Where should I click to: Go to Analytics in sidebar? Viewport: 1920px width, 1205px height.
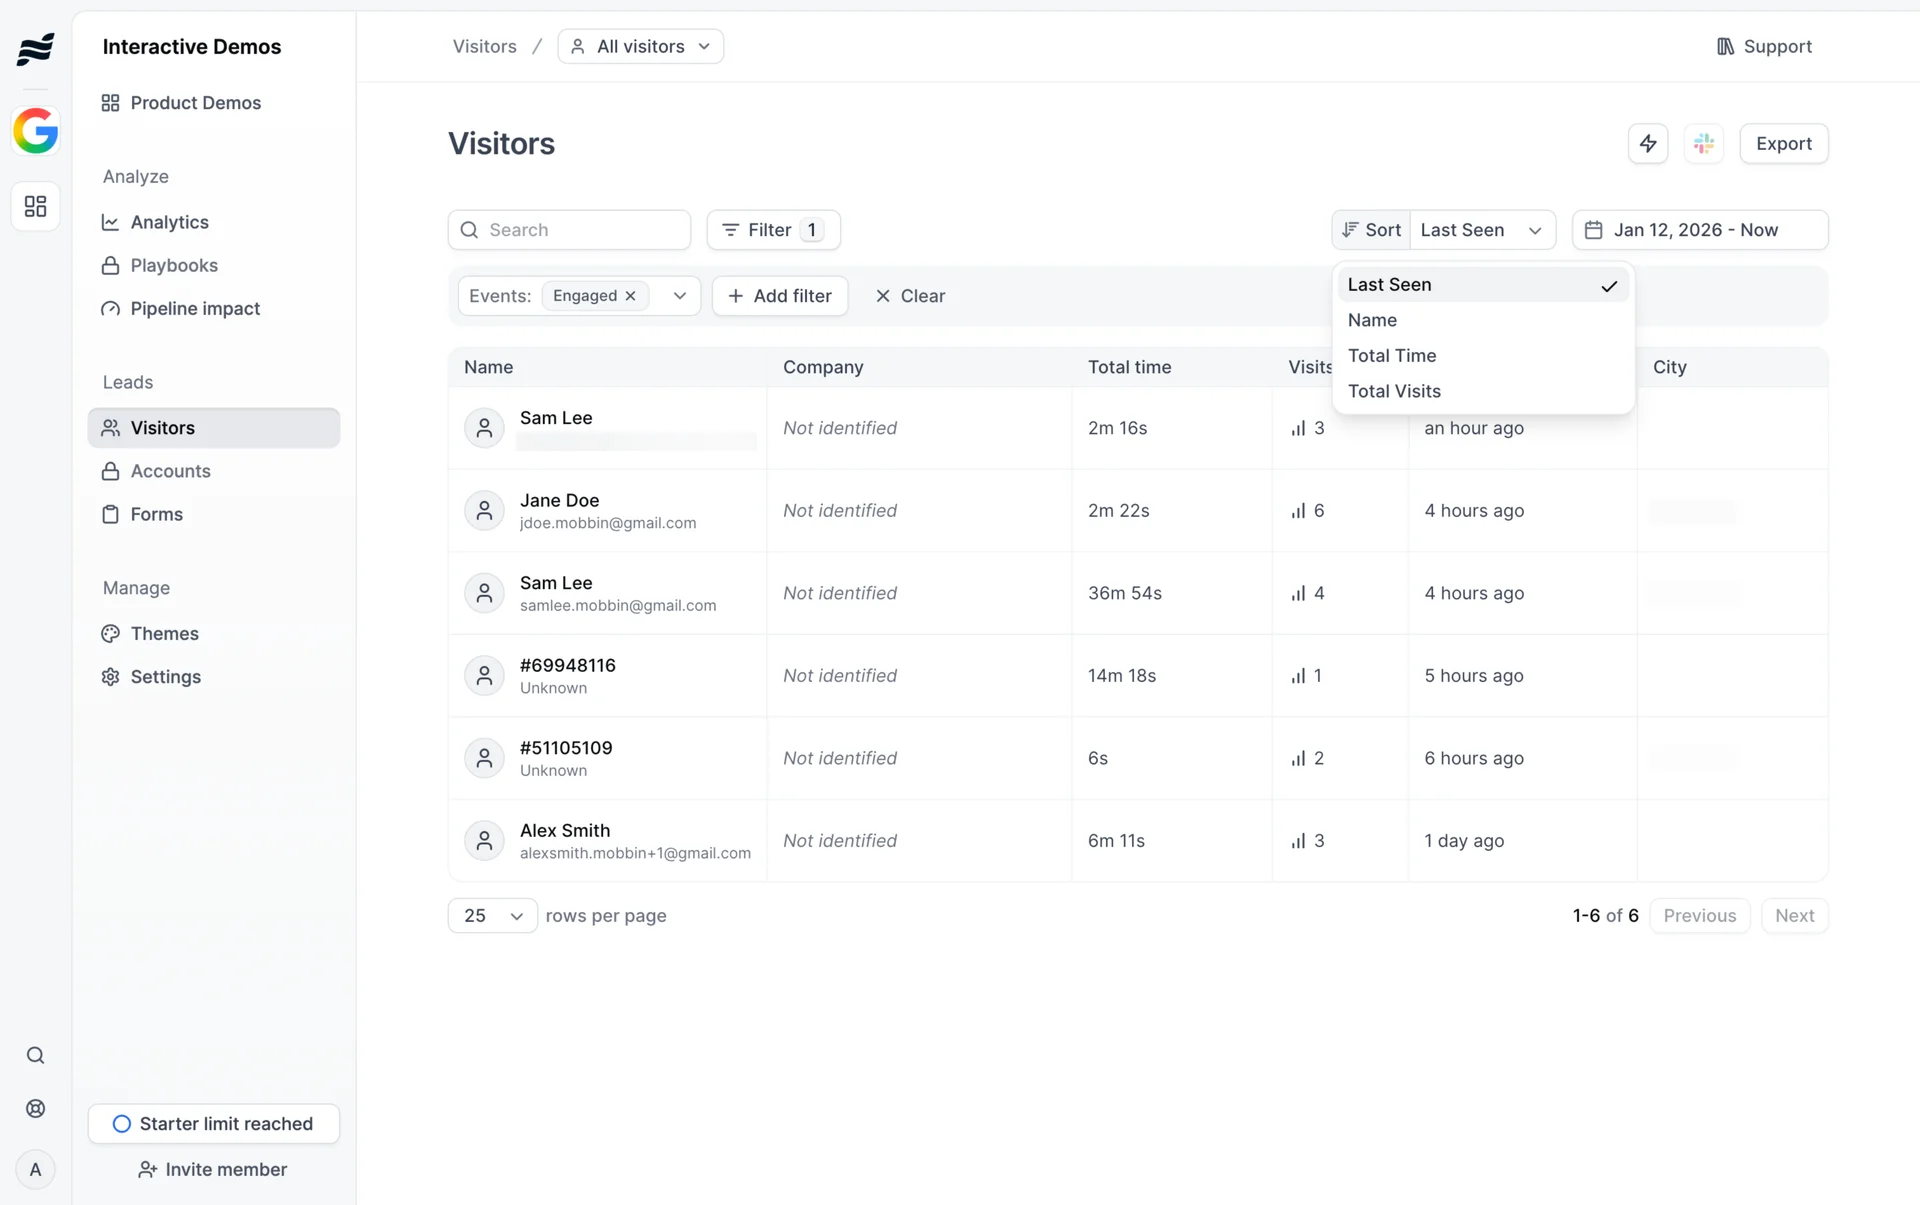point(169,222)
